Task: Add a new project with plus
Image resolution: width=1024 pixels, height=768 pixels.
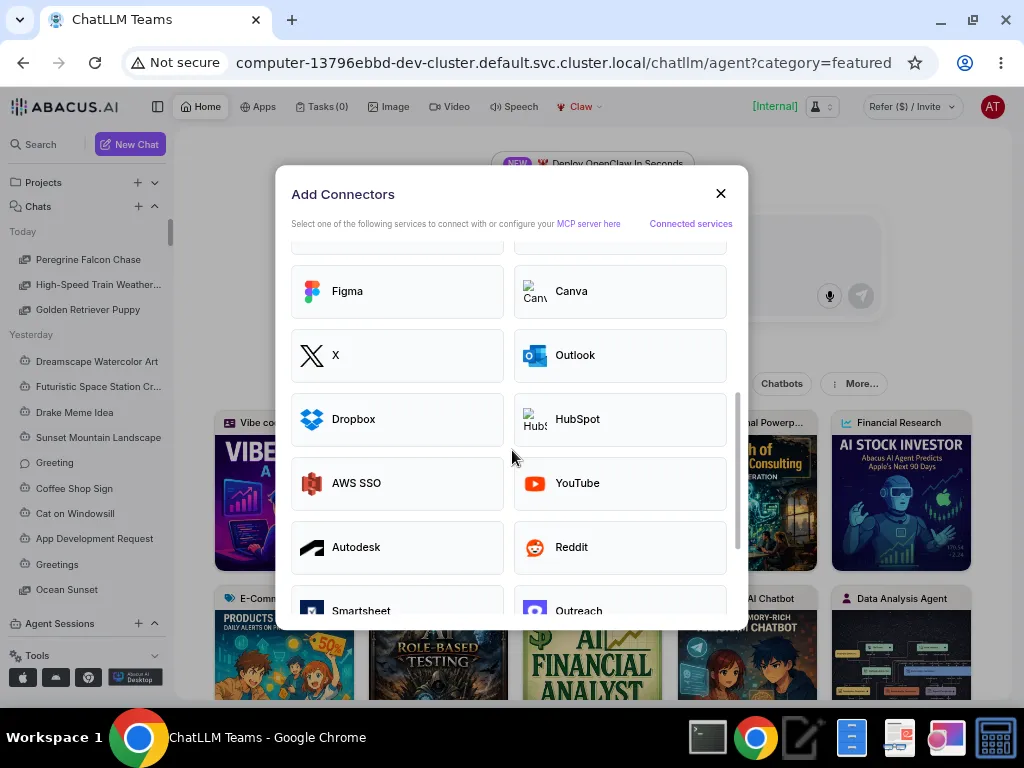Action: (138, 183)
